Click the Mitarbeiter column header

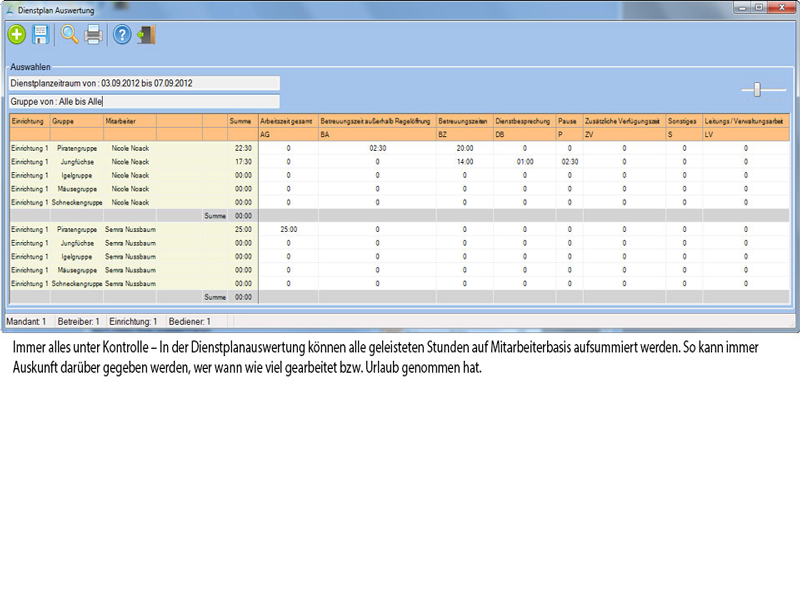pos(128,120)
